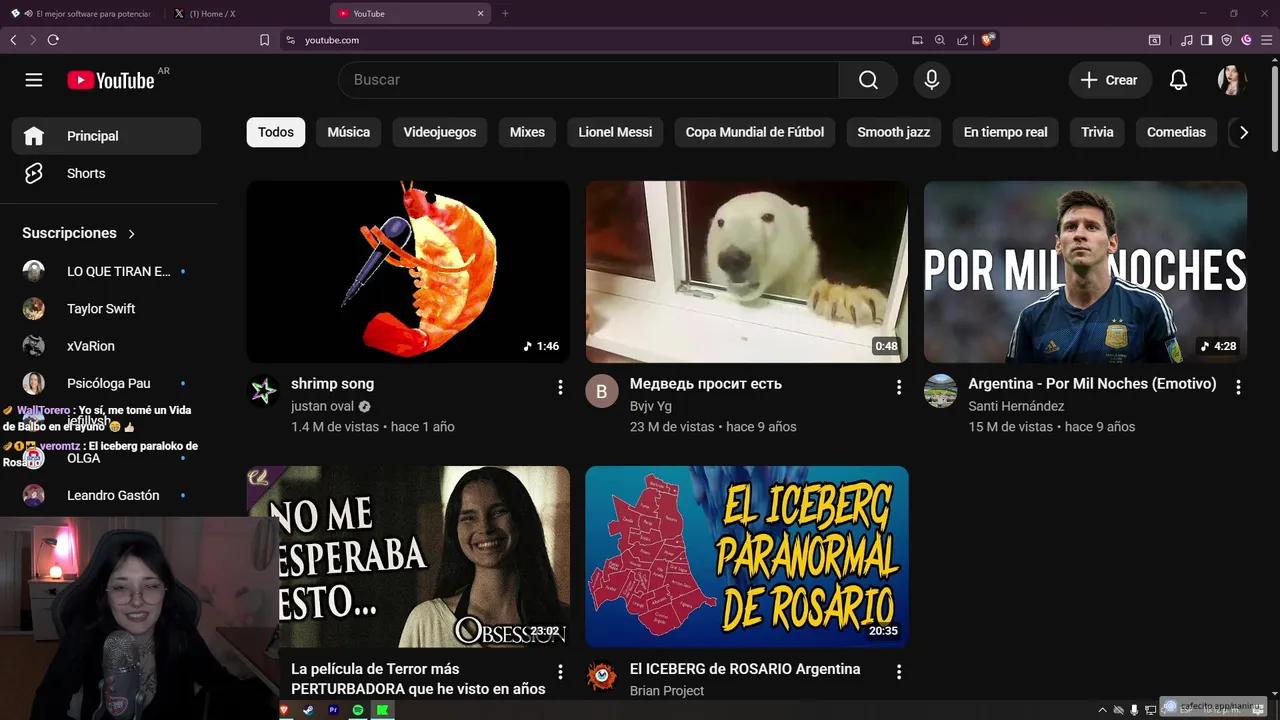Open El ICEBERG de ROSARIO Argentina title
Screen dimensions: 1280x720
pos(745,669)
